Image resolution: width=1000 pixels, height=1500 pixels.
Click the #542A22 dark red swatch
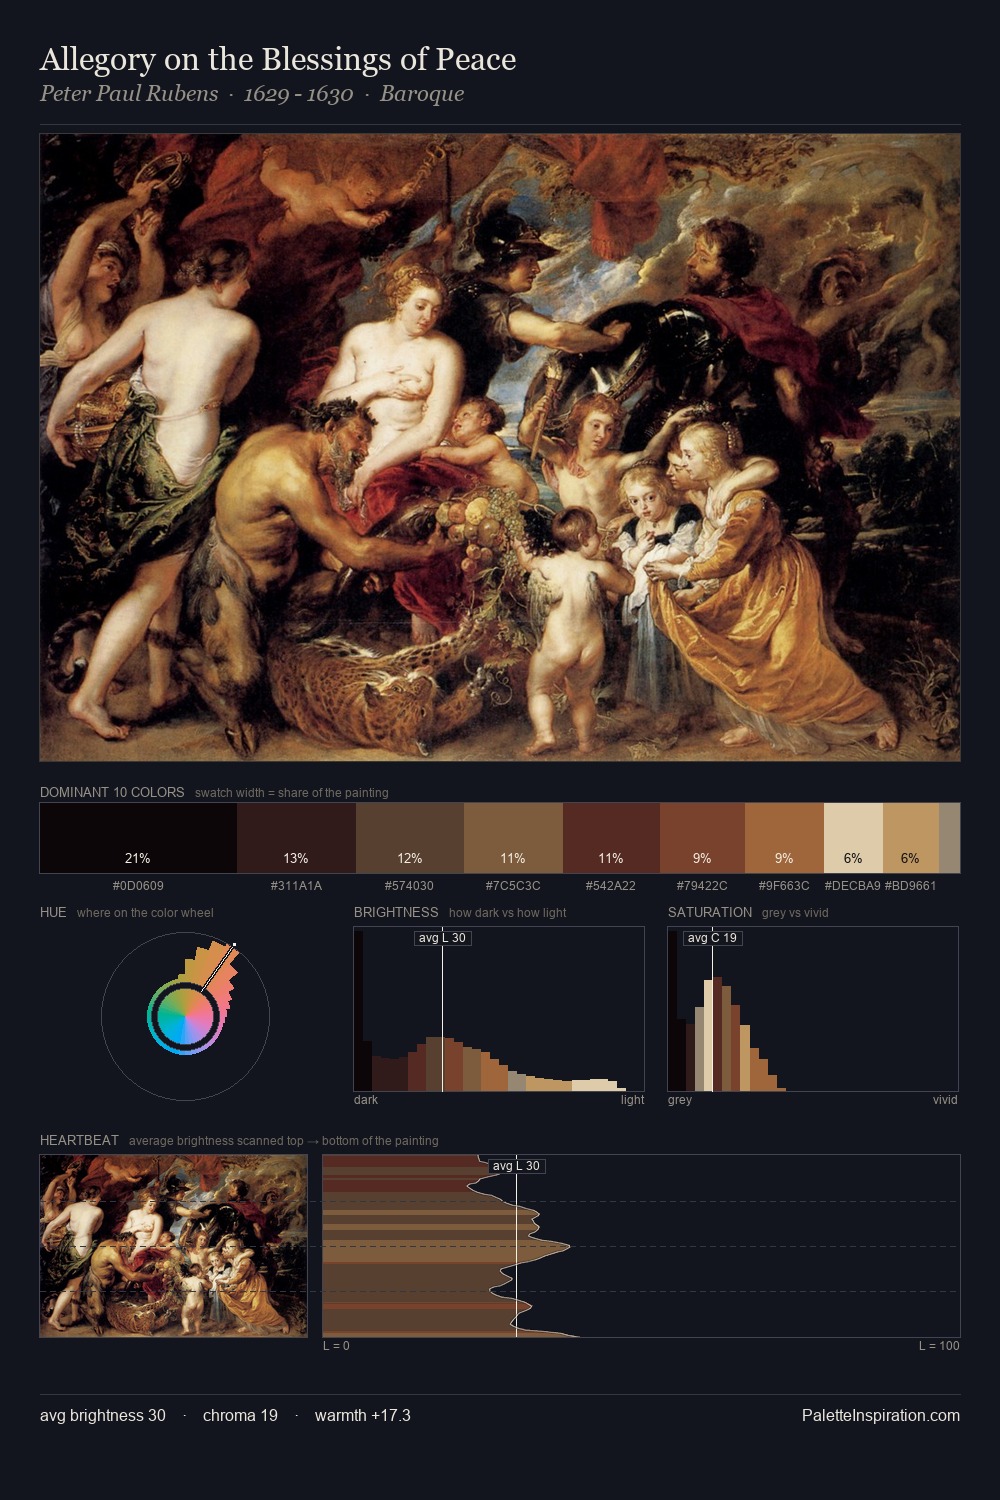point(611,838)
